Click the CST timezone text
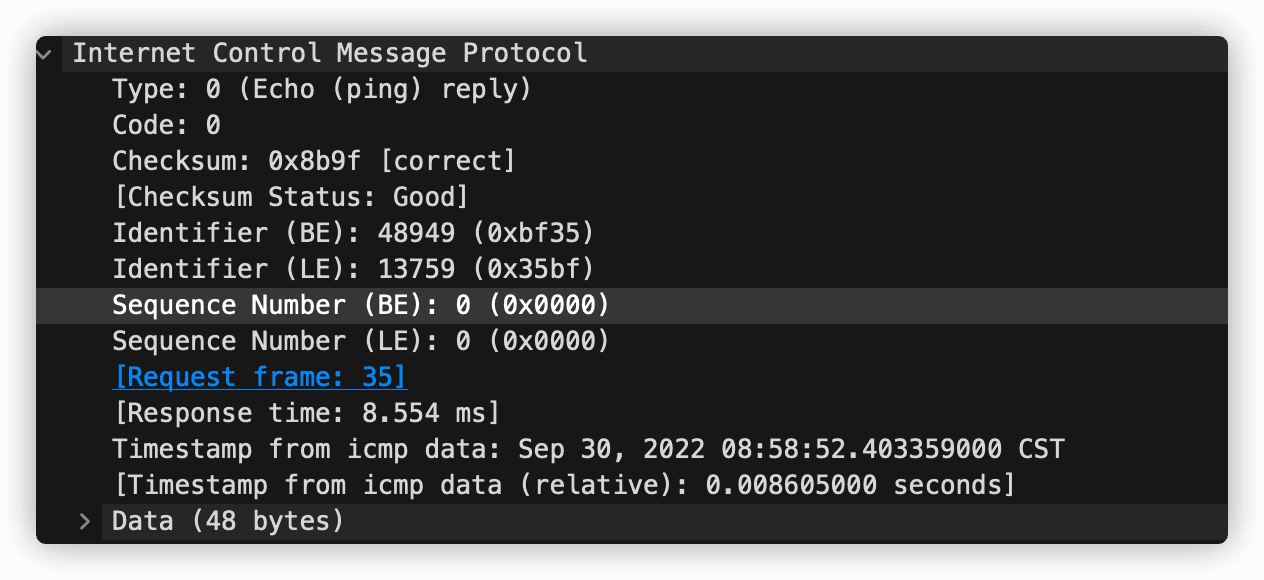 click(x=1041, y=449)
